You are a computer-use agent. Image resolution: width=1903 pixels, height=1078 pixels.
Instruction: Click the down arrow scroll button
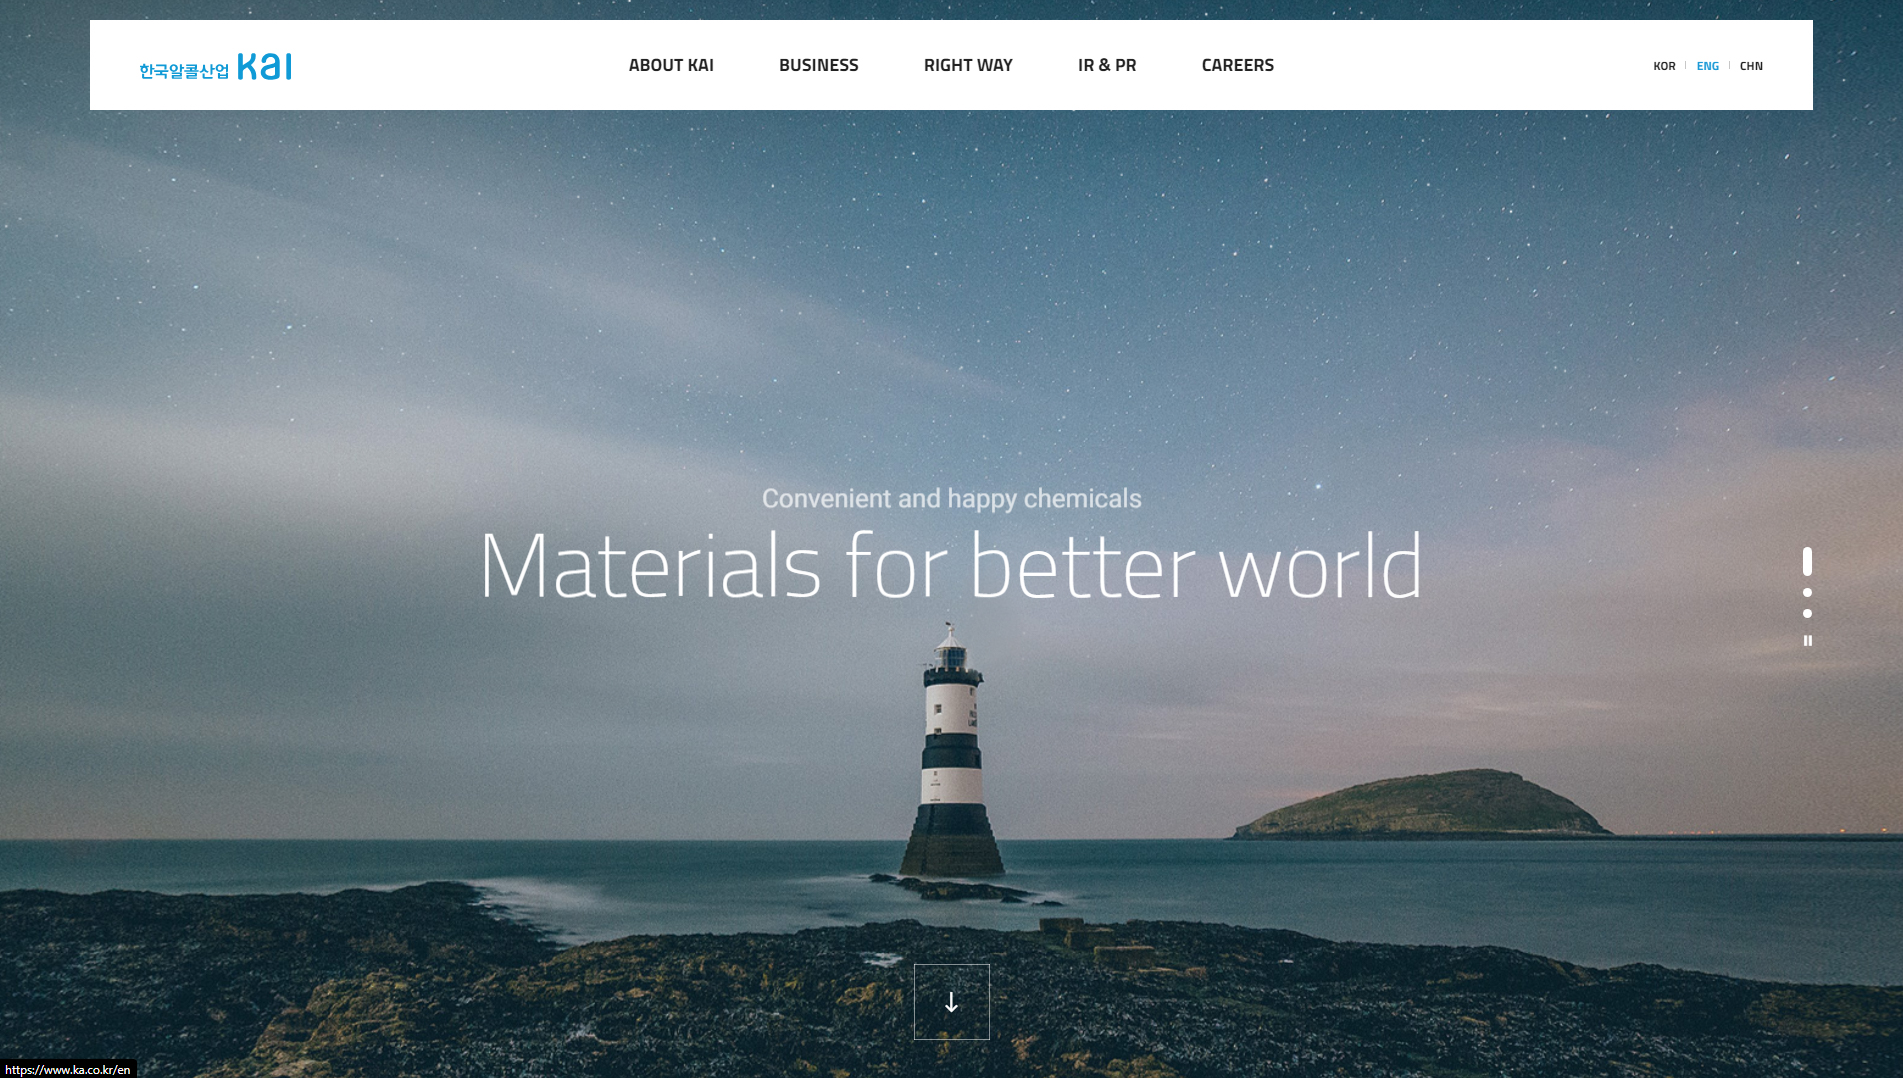pyautogui.click(x=951, y=1002)
